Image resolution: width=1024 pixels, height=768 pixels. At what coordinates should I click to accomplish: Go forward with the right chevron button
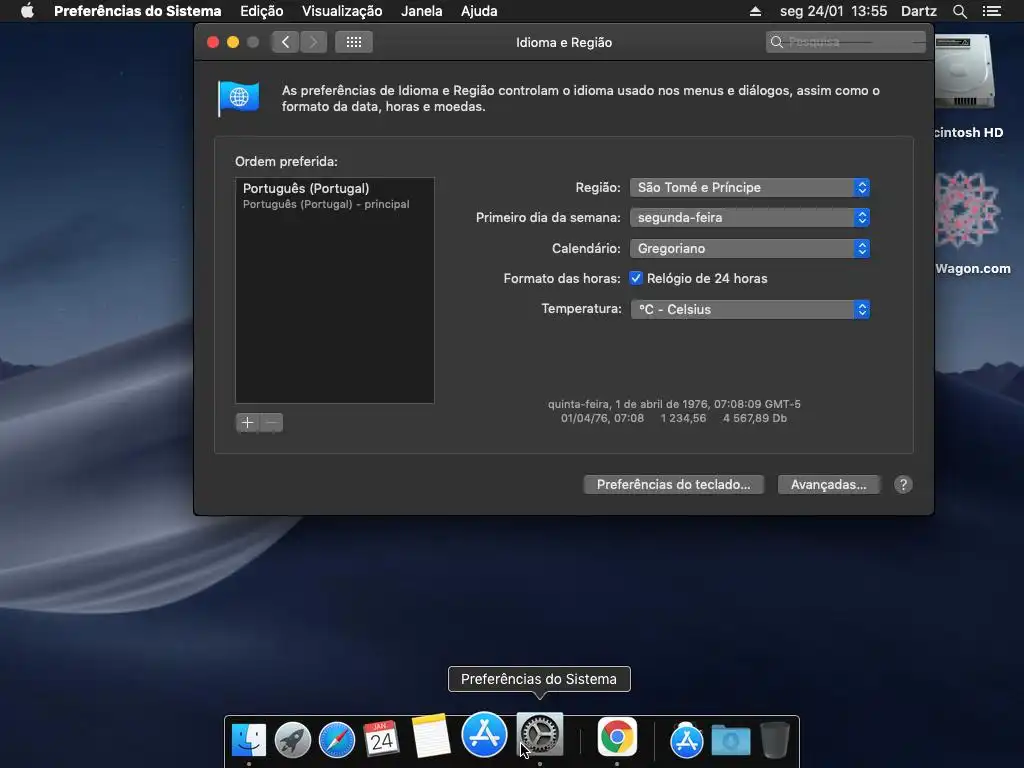click(x=313, y=42)
